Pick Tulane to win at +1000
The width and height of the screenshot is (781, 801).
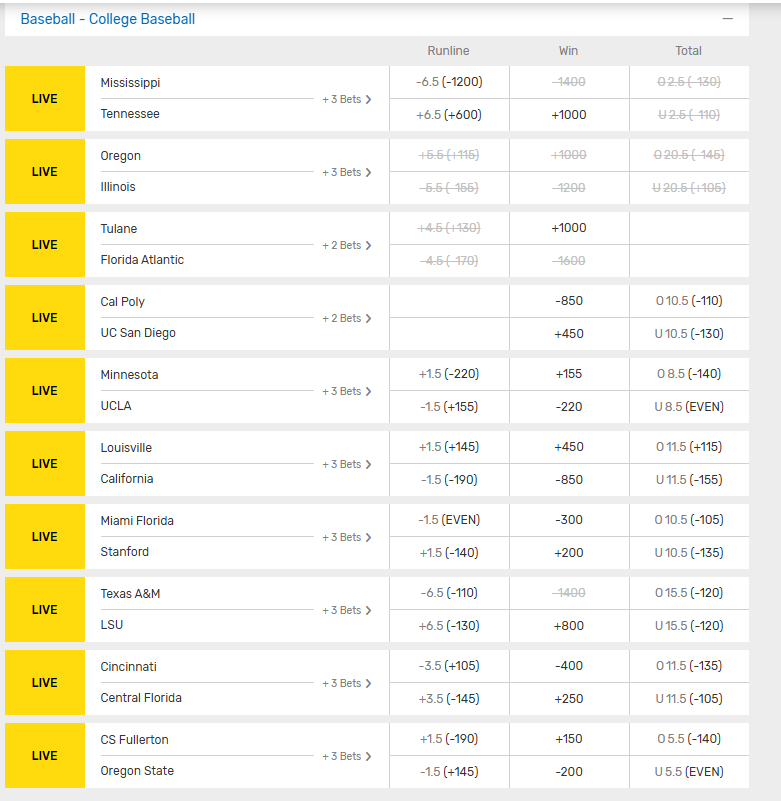(x=569, y=228)
